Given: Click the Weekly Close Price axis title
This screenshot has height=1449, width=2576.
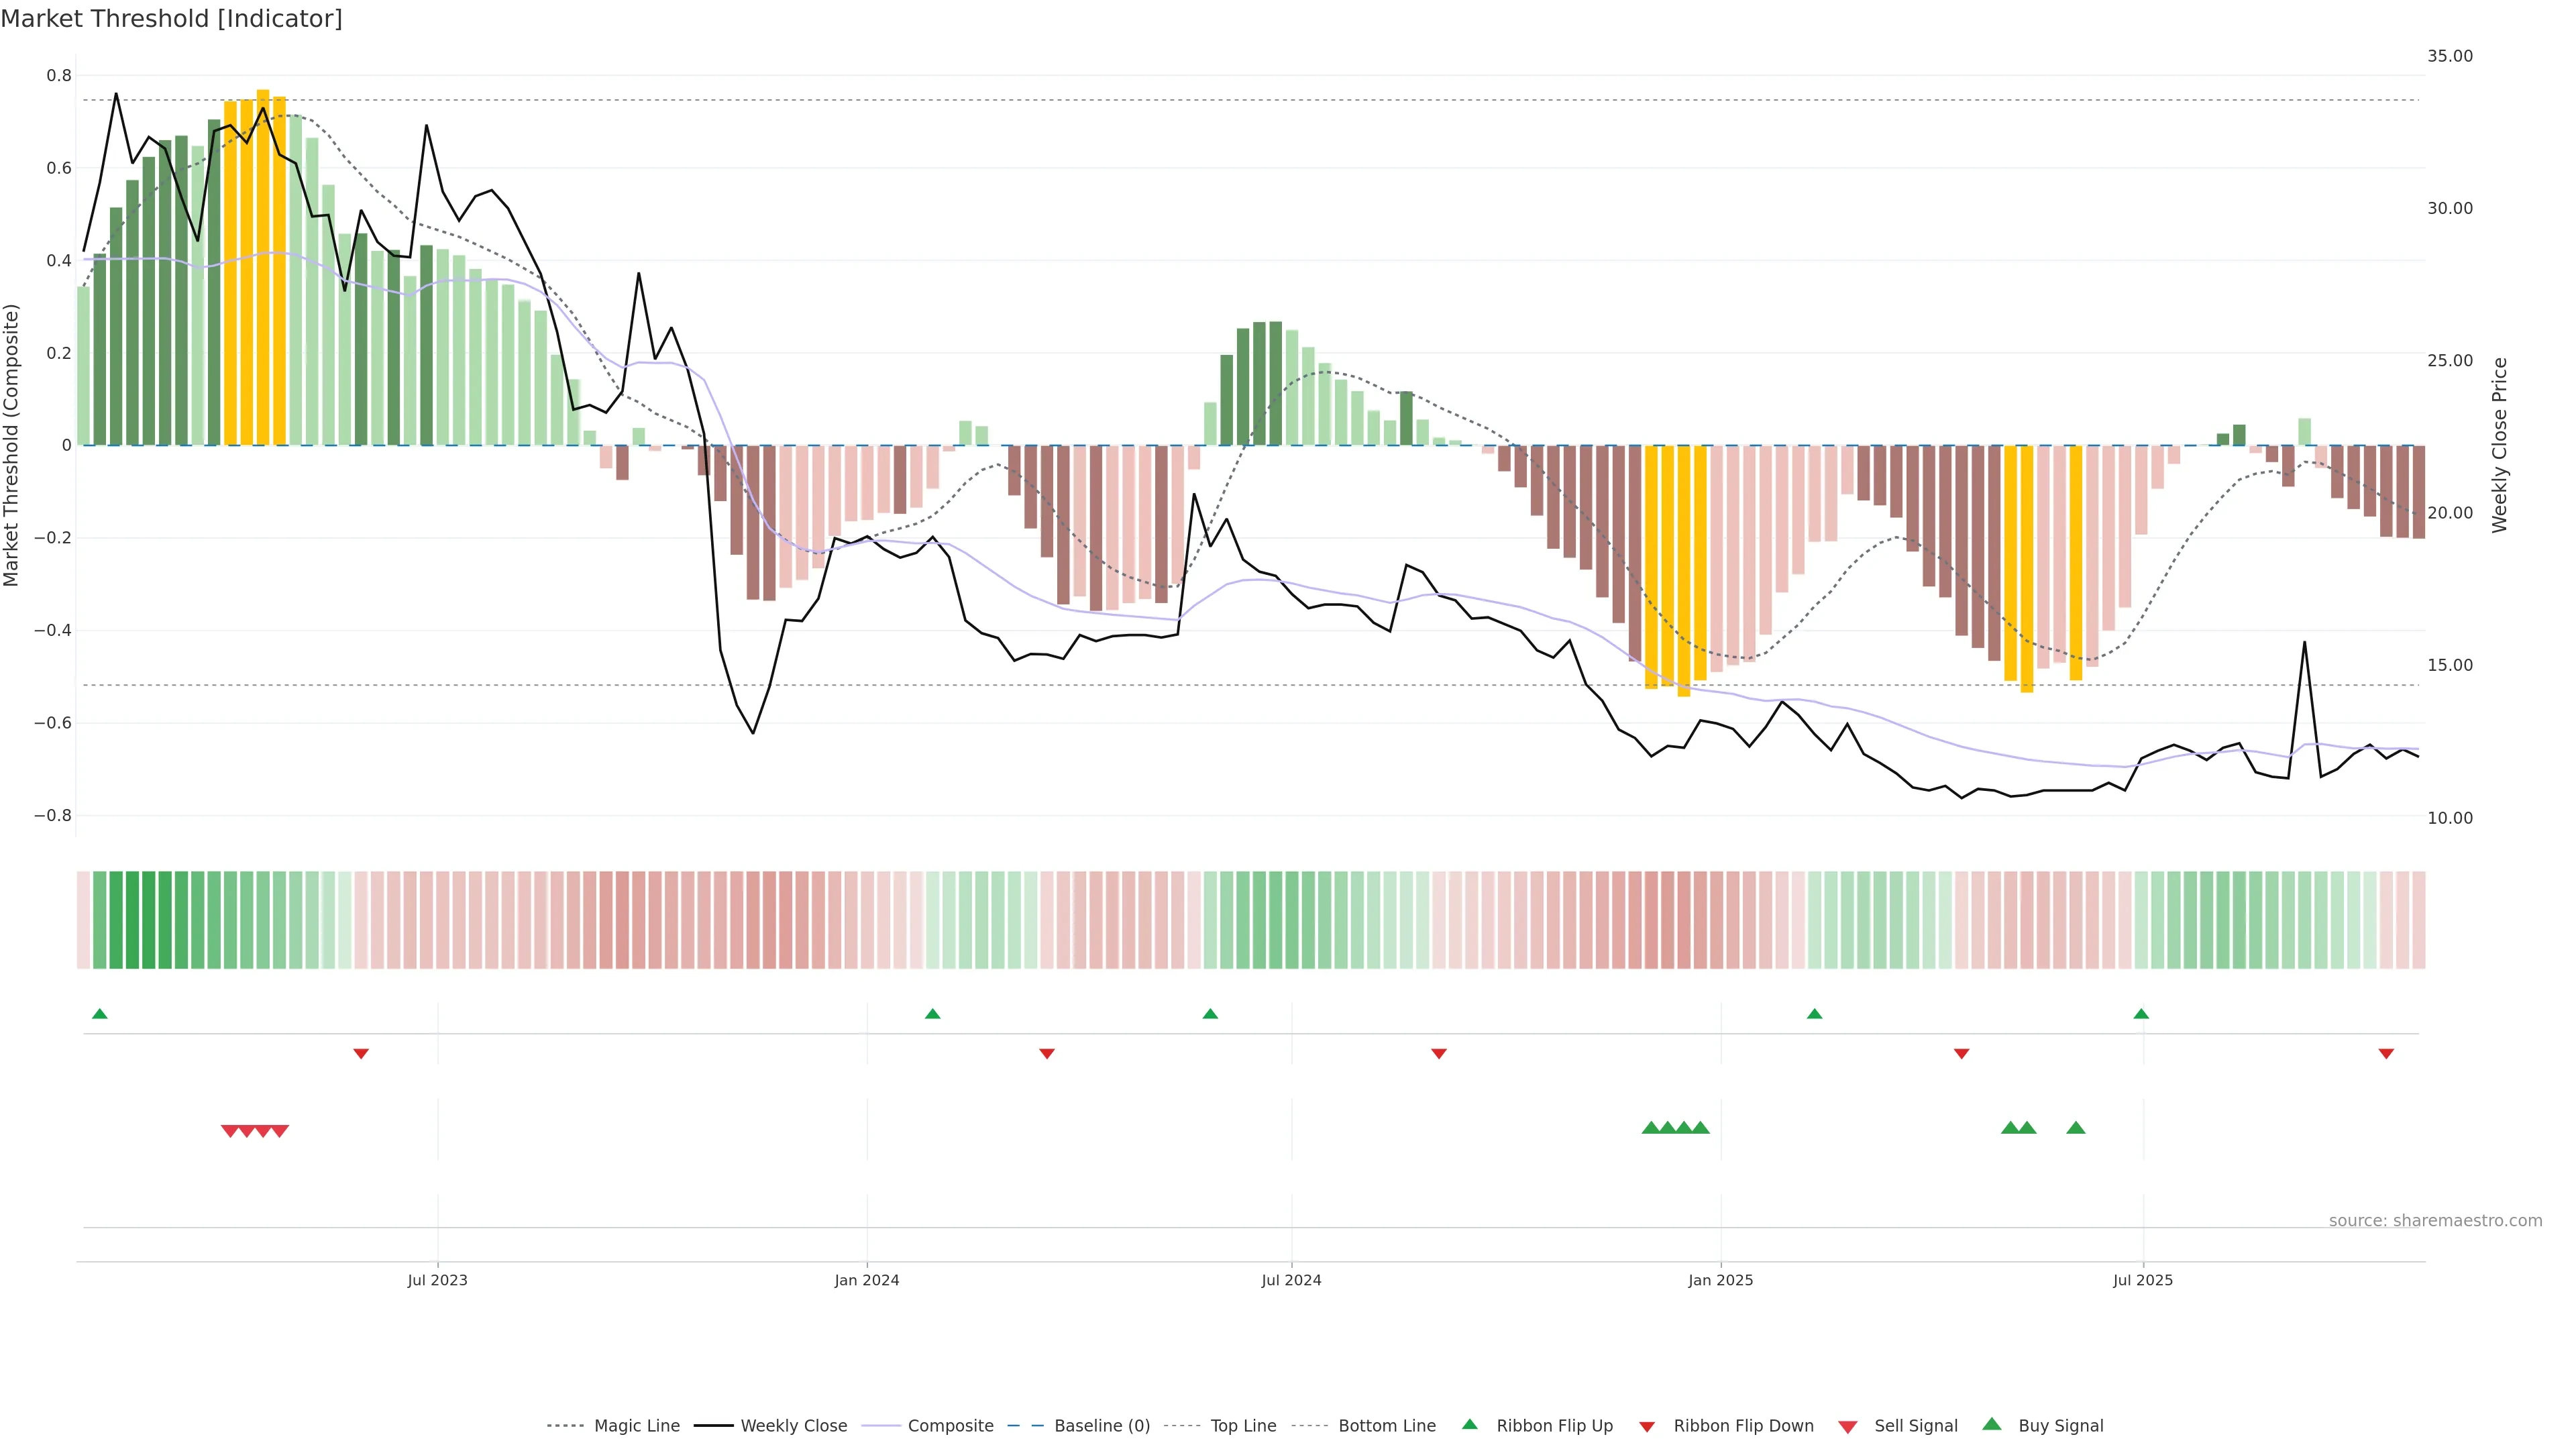Looking at the screenshot, I should pyautogui.click(x=2499, y=445).
